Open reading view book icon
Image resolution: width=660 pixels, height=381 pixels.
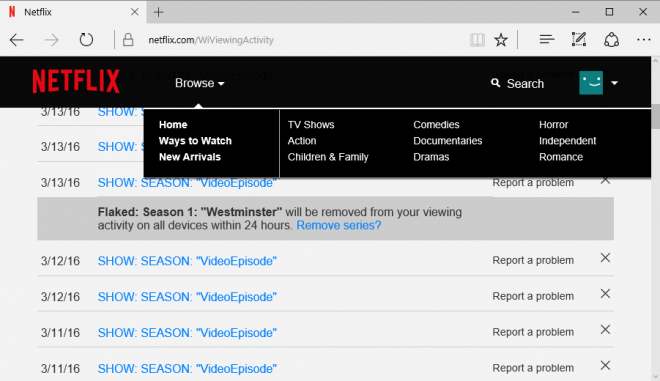[477, 40]
